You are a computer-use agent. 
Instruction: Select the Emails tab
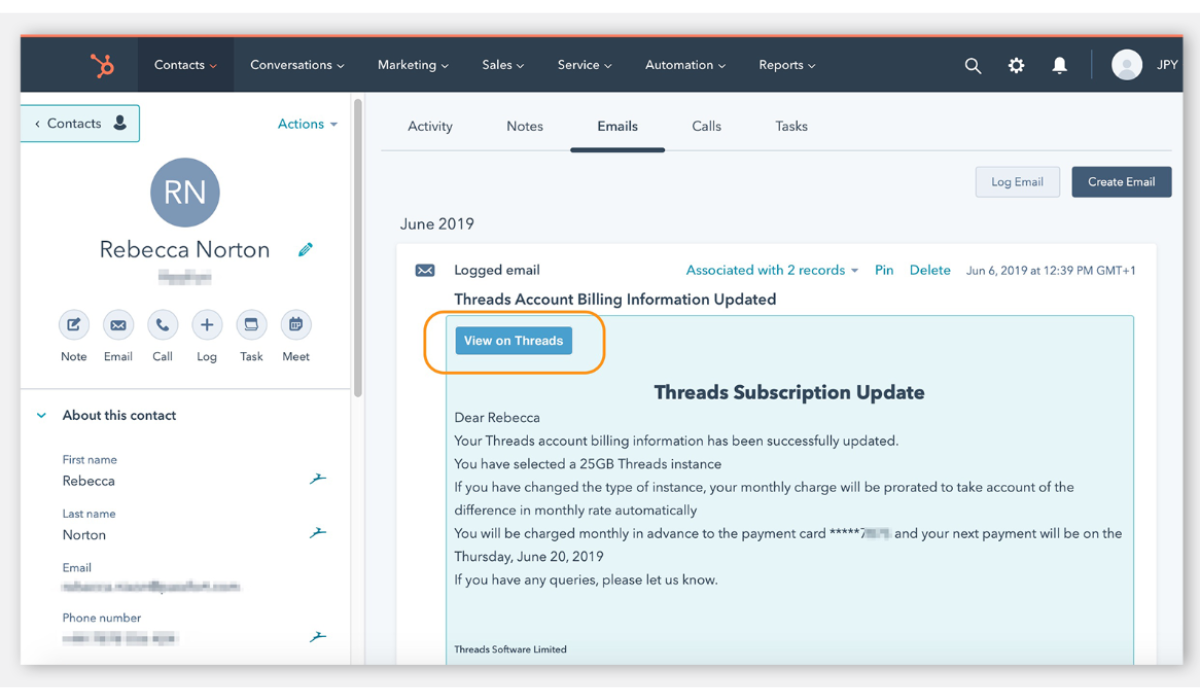pyautogui.click(x=618, y=126)
